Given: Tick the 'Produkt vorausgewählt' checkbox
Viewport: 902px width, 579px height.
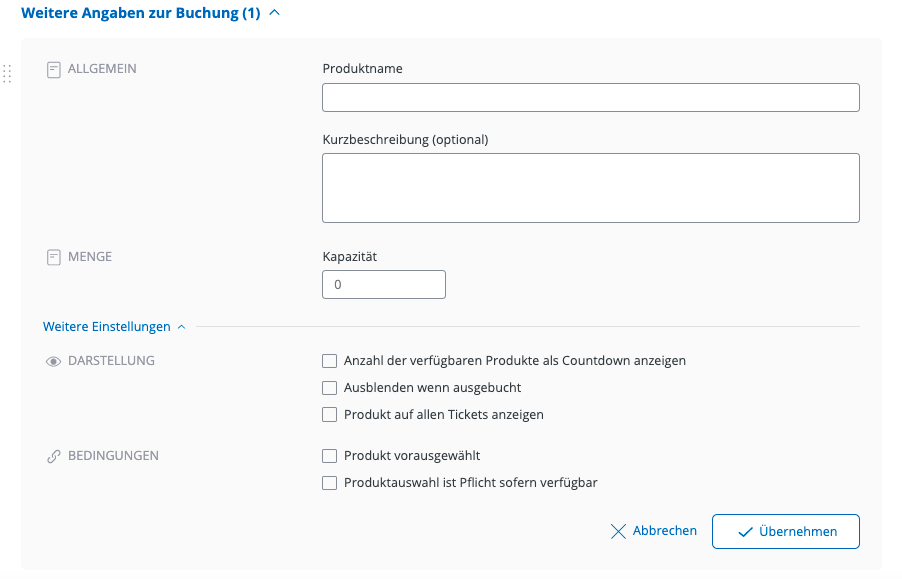Looking at the screenshot, I should [x=329, y=456].
